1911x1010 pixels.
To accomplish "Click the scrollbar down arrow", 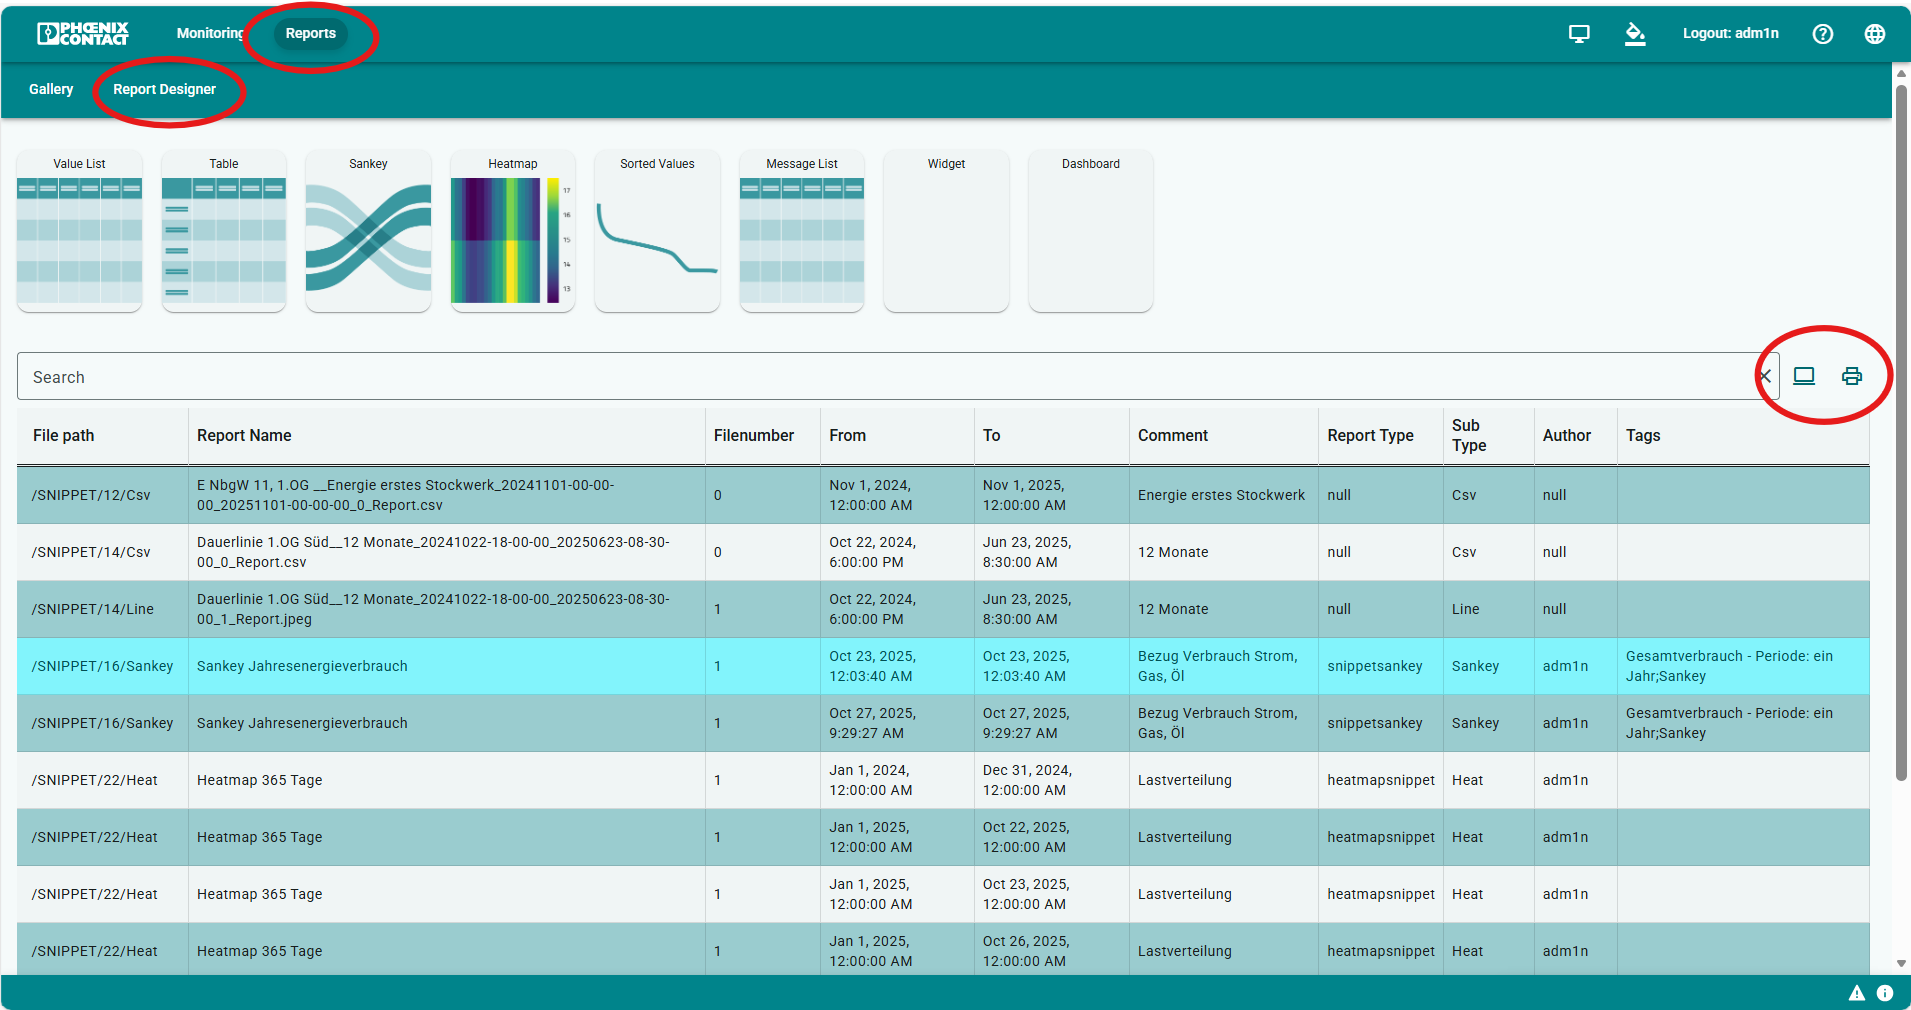I will tap(1901, 964).
